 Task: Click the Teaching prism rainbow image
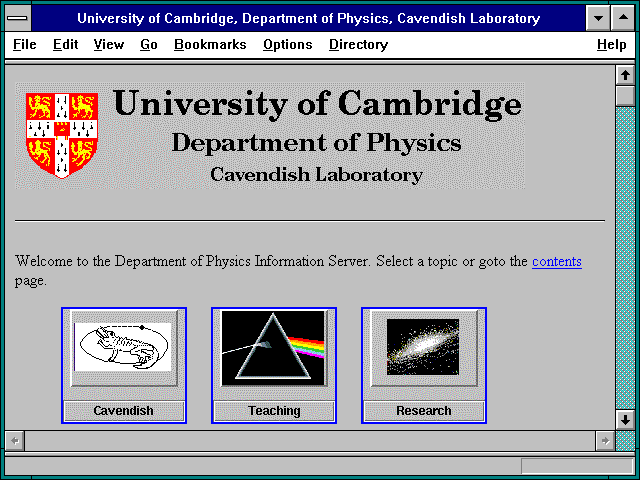(x=273, y=348)
